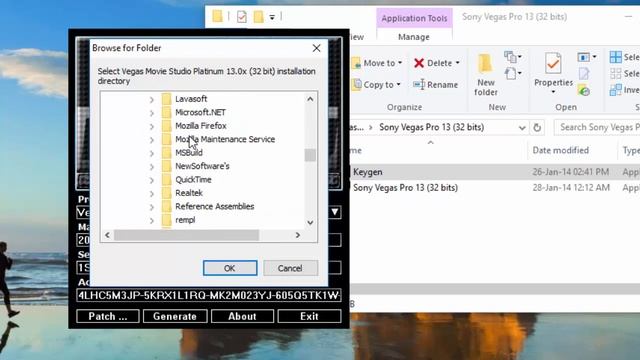The height and width of the screenshot is (360, 640).
Task: Expand the MSBuild folder node
Action: (x=152, y=153)
